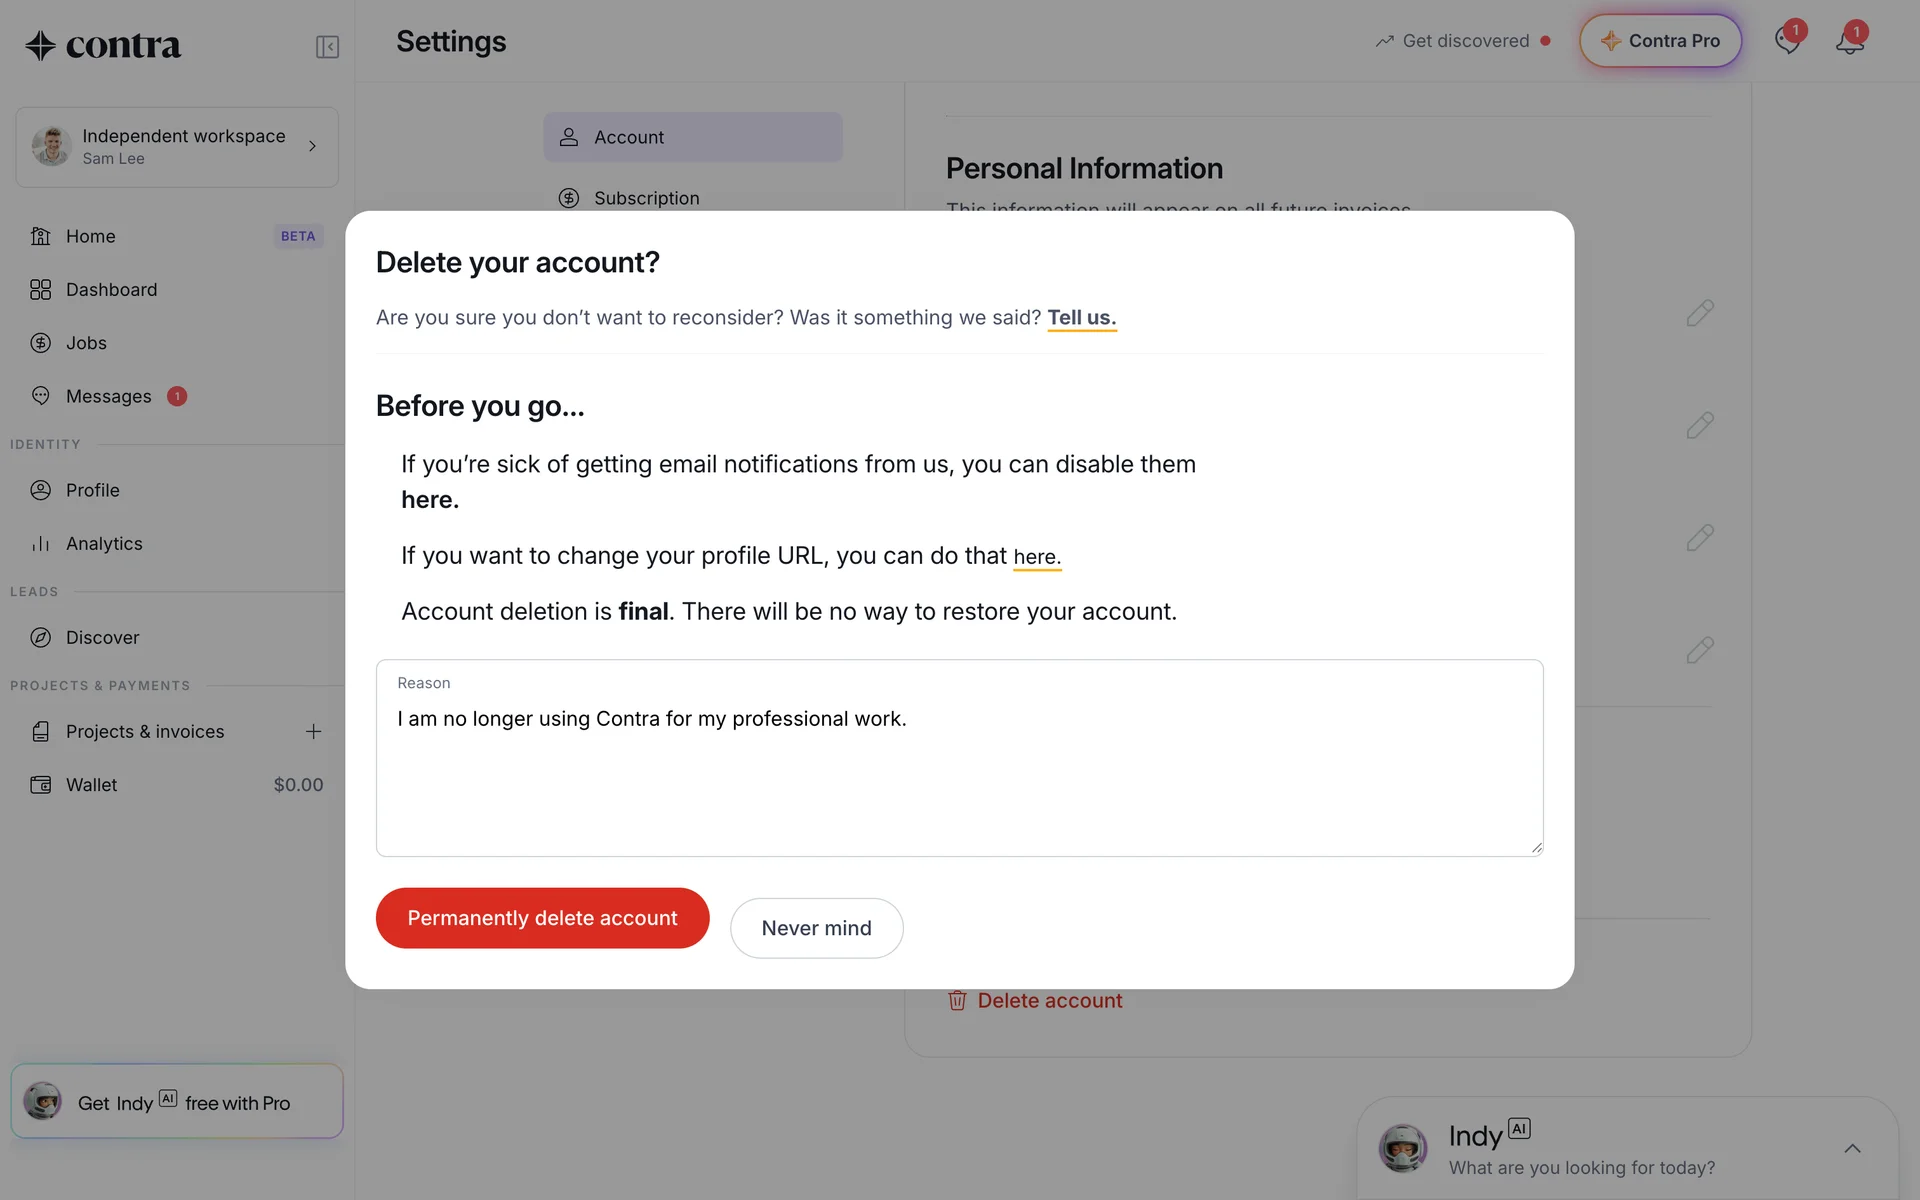
Task: Open Messages in the sidebar
Action: (x=108, y=397)
